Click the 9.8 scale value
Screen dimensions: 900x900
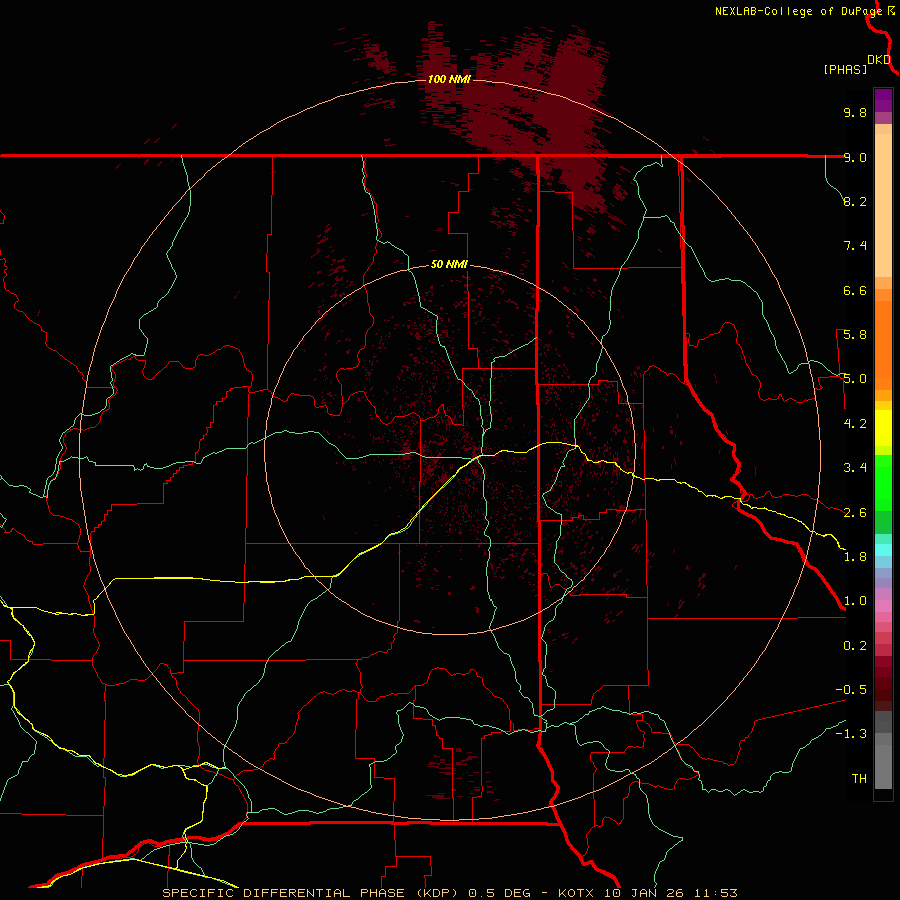855,112
